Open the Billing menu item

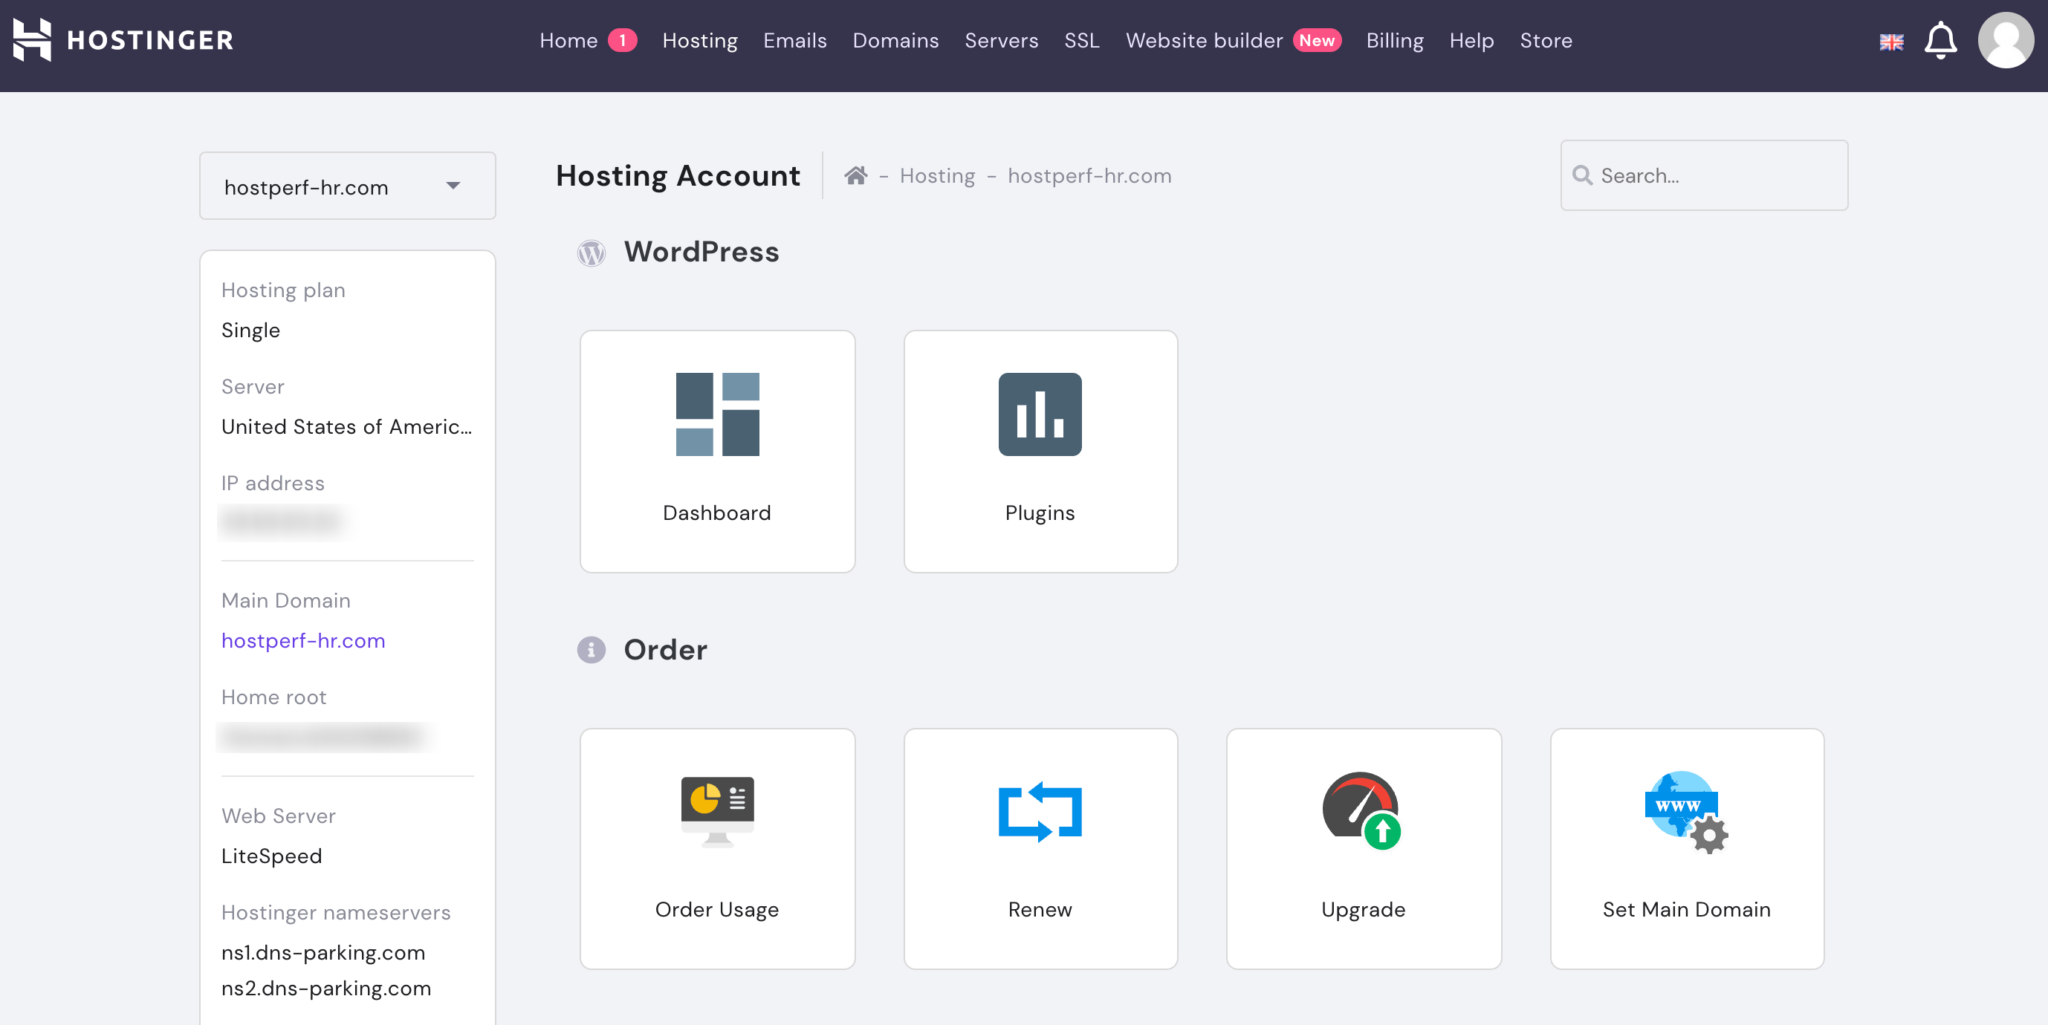tap(1395, 41)
